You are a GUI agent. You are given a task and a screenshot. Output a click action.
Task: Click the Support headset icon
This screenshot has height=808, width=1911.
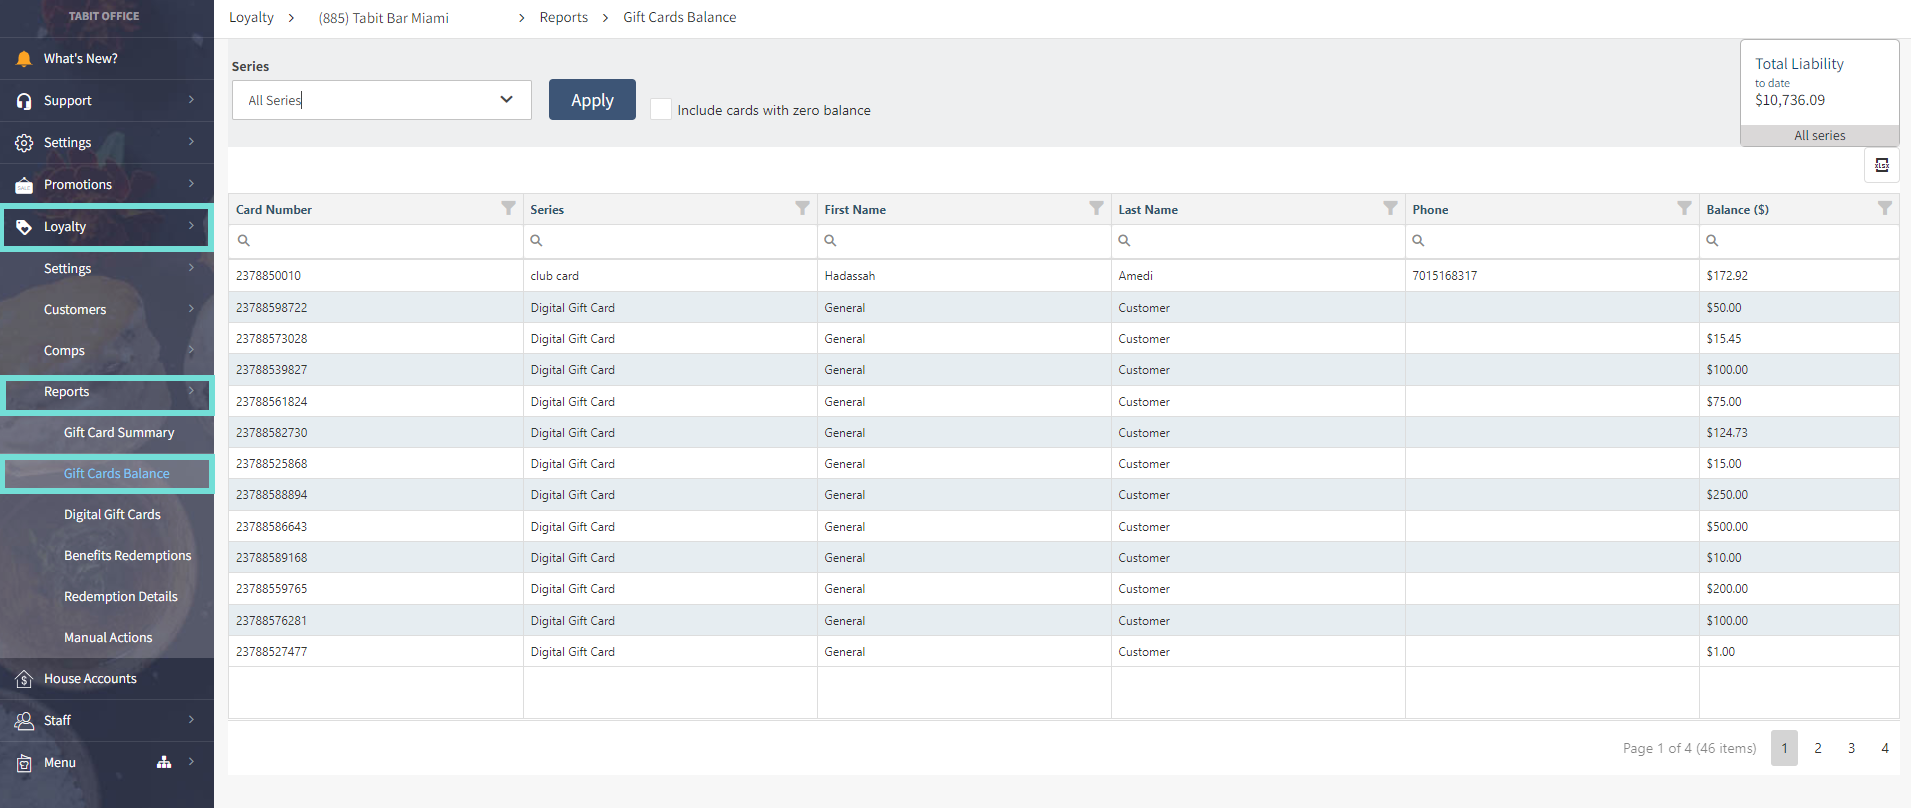(24, 101)
